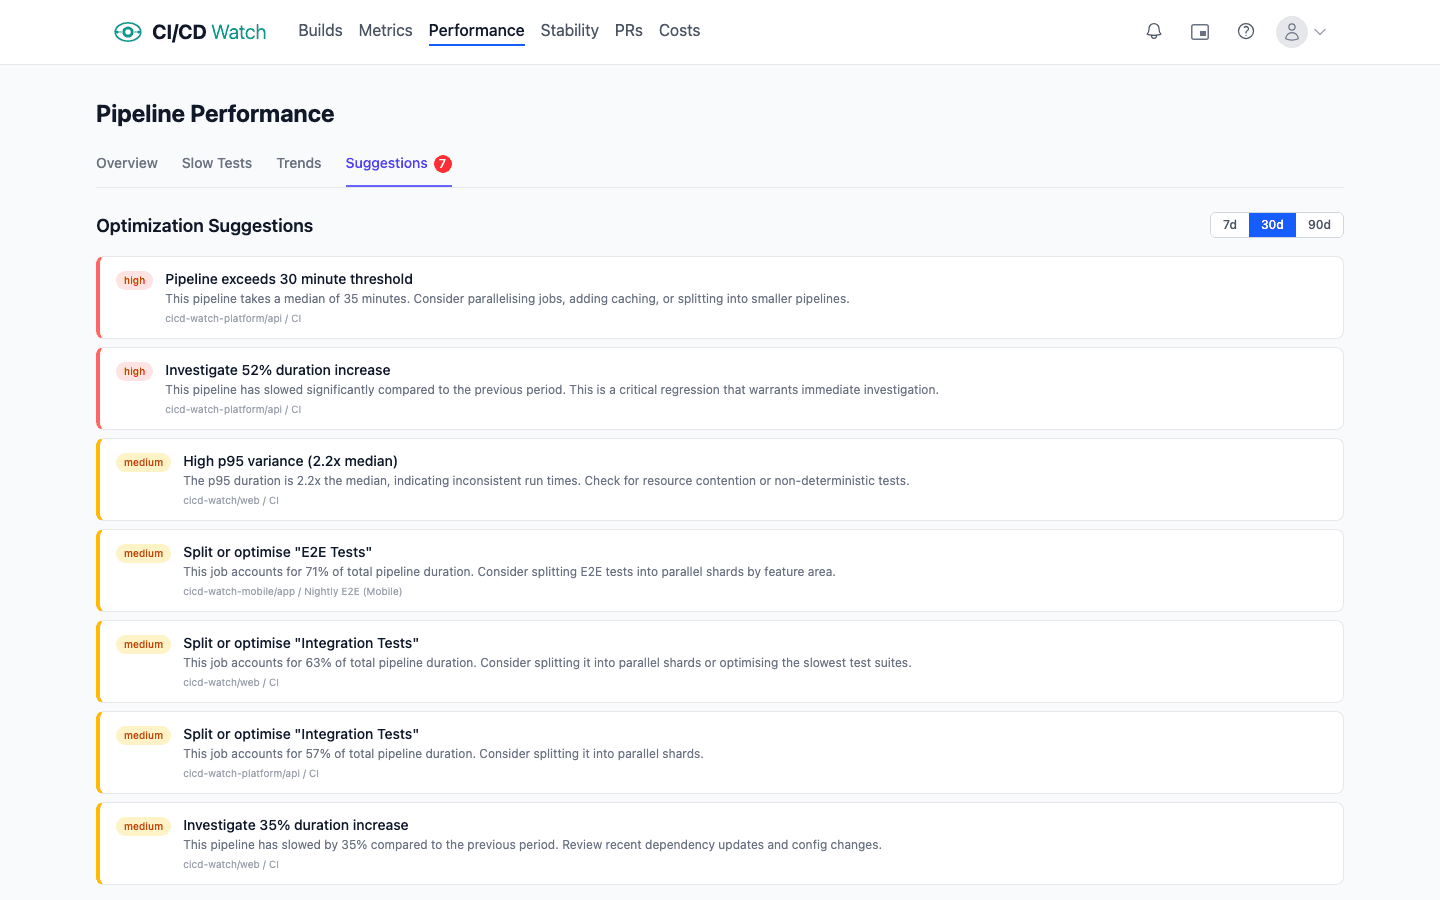Click the picture-in-picture panel icon

[1200, 32]
